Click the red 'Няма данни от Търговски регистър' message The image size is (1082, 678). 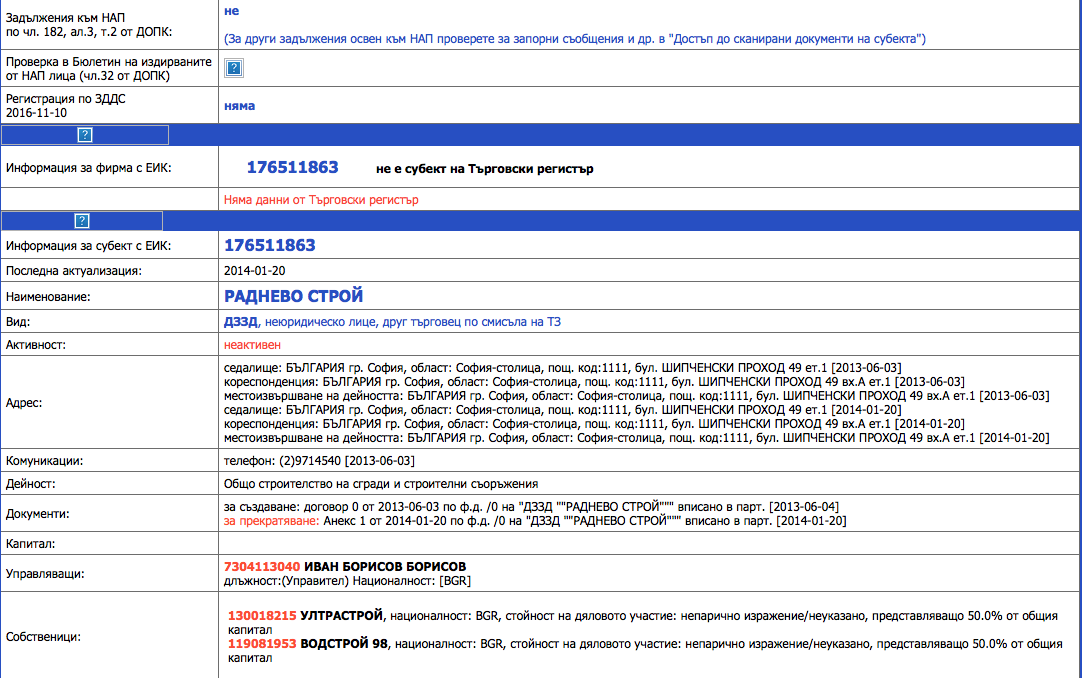coord(321,200)
